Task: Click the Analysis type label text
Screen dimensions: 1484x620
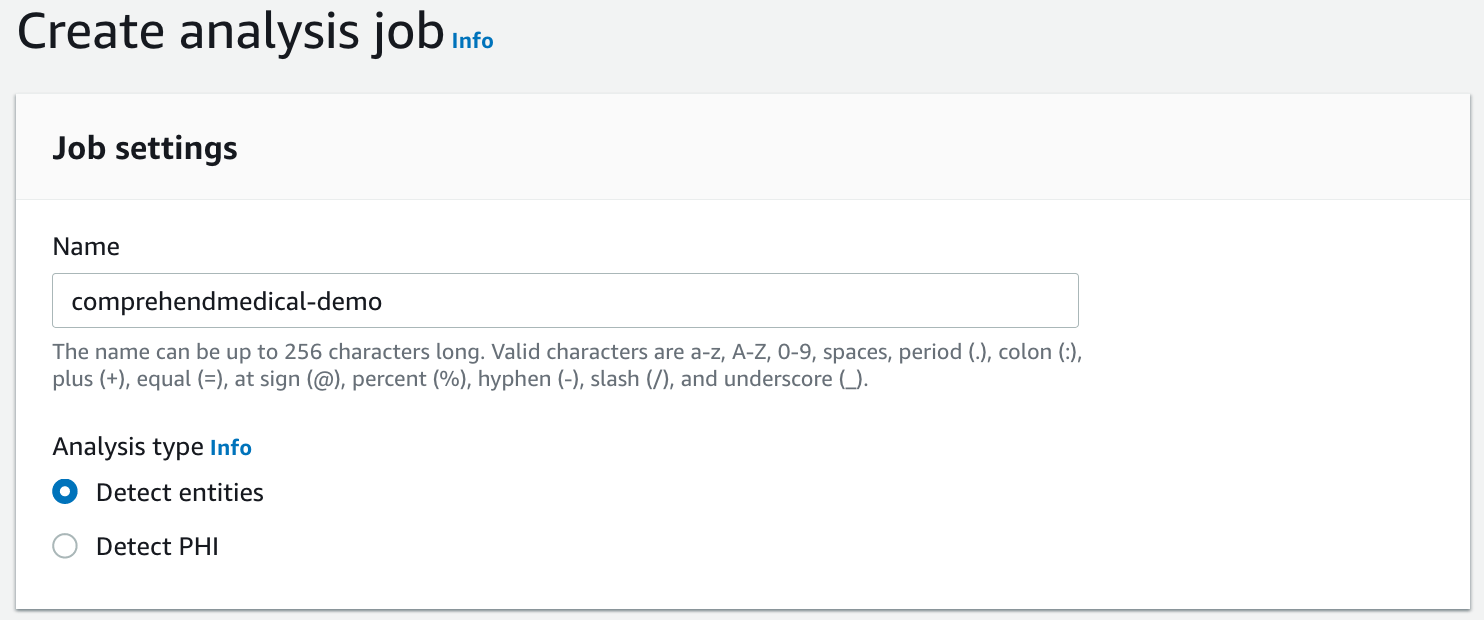Action: (x=128, y=447)
